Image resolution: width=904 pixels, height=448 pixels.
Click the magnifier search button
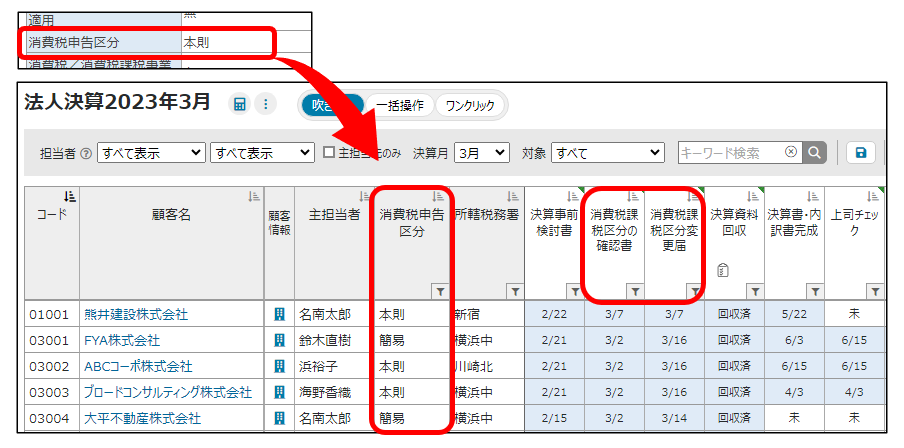coord(816,153)
